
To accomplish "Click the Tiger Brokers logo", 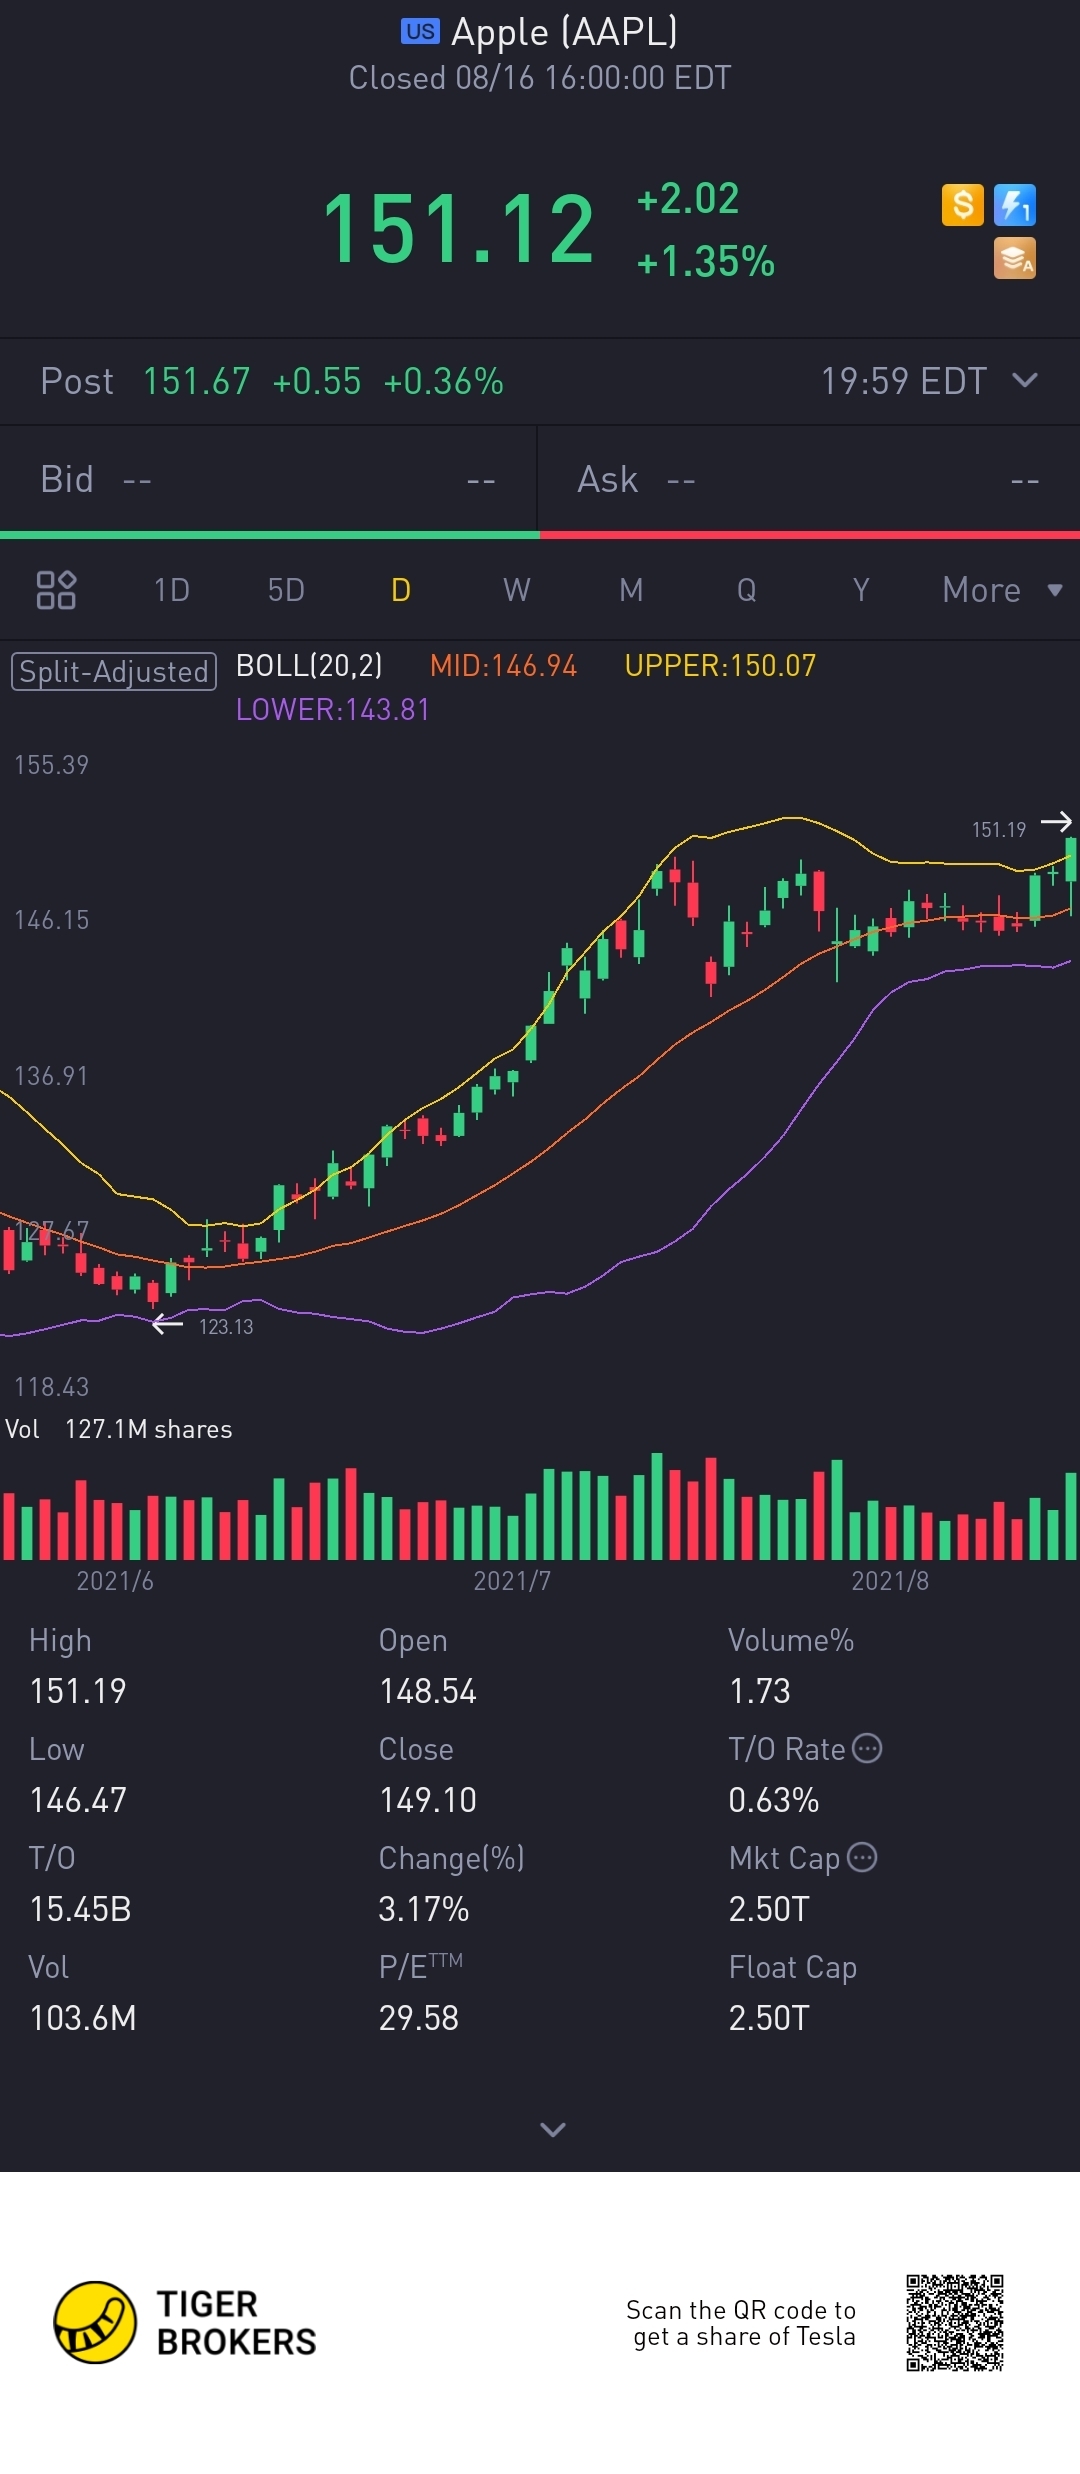I will (185, 2322).
